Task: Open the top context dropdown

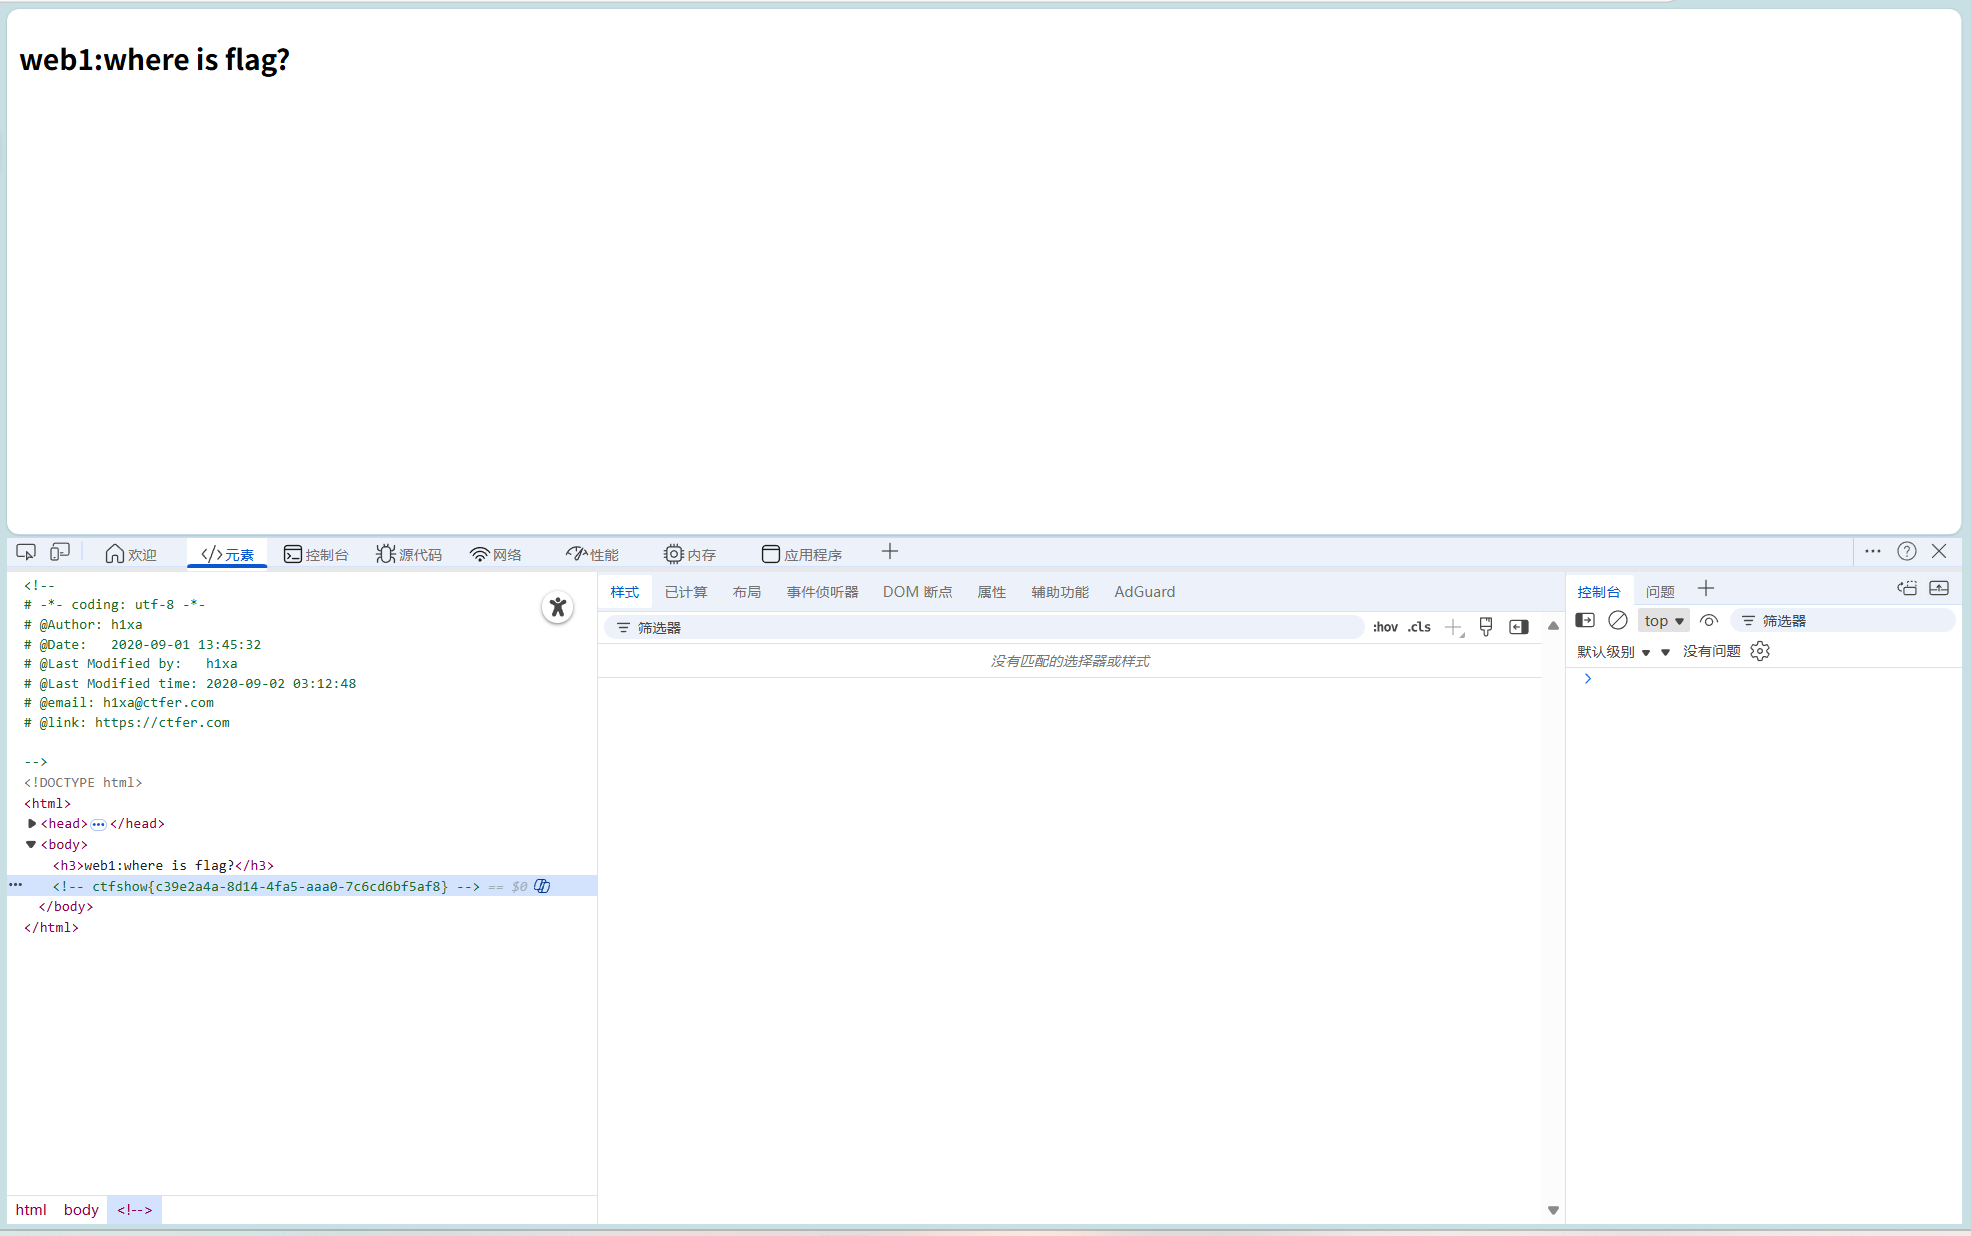Action: point(1663,621)
